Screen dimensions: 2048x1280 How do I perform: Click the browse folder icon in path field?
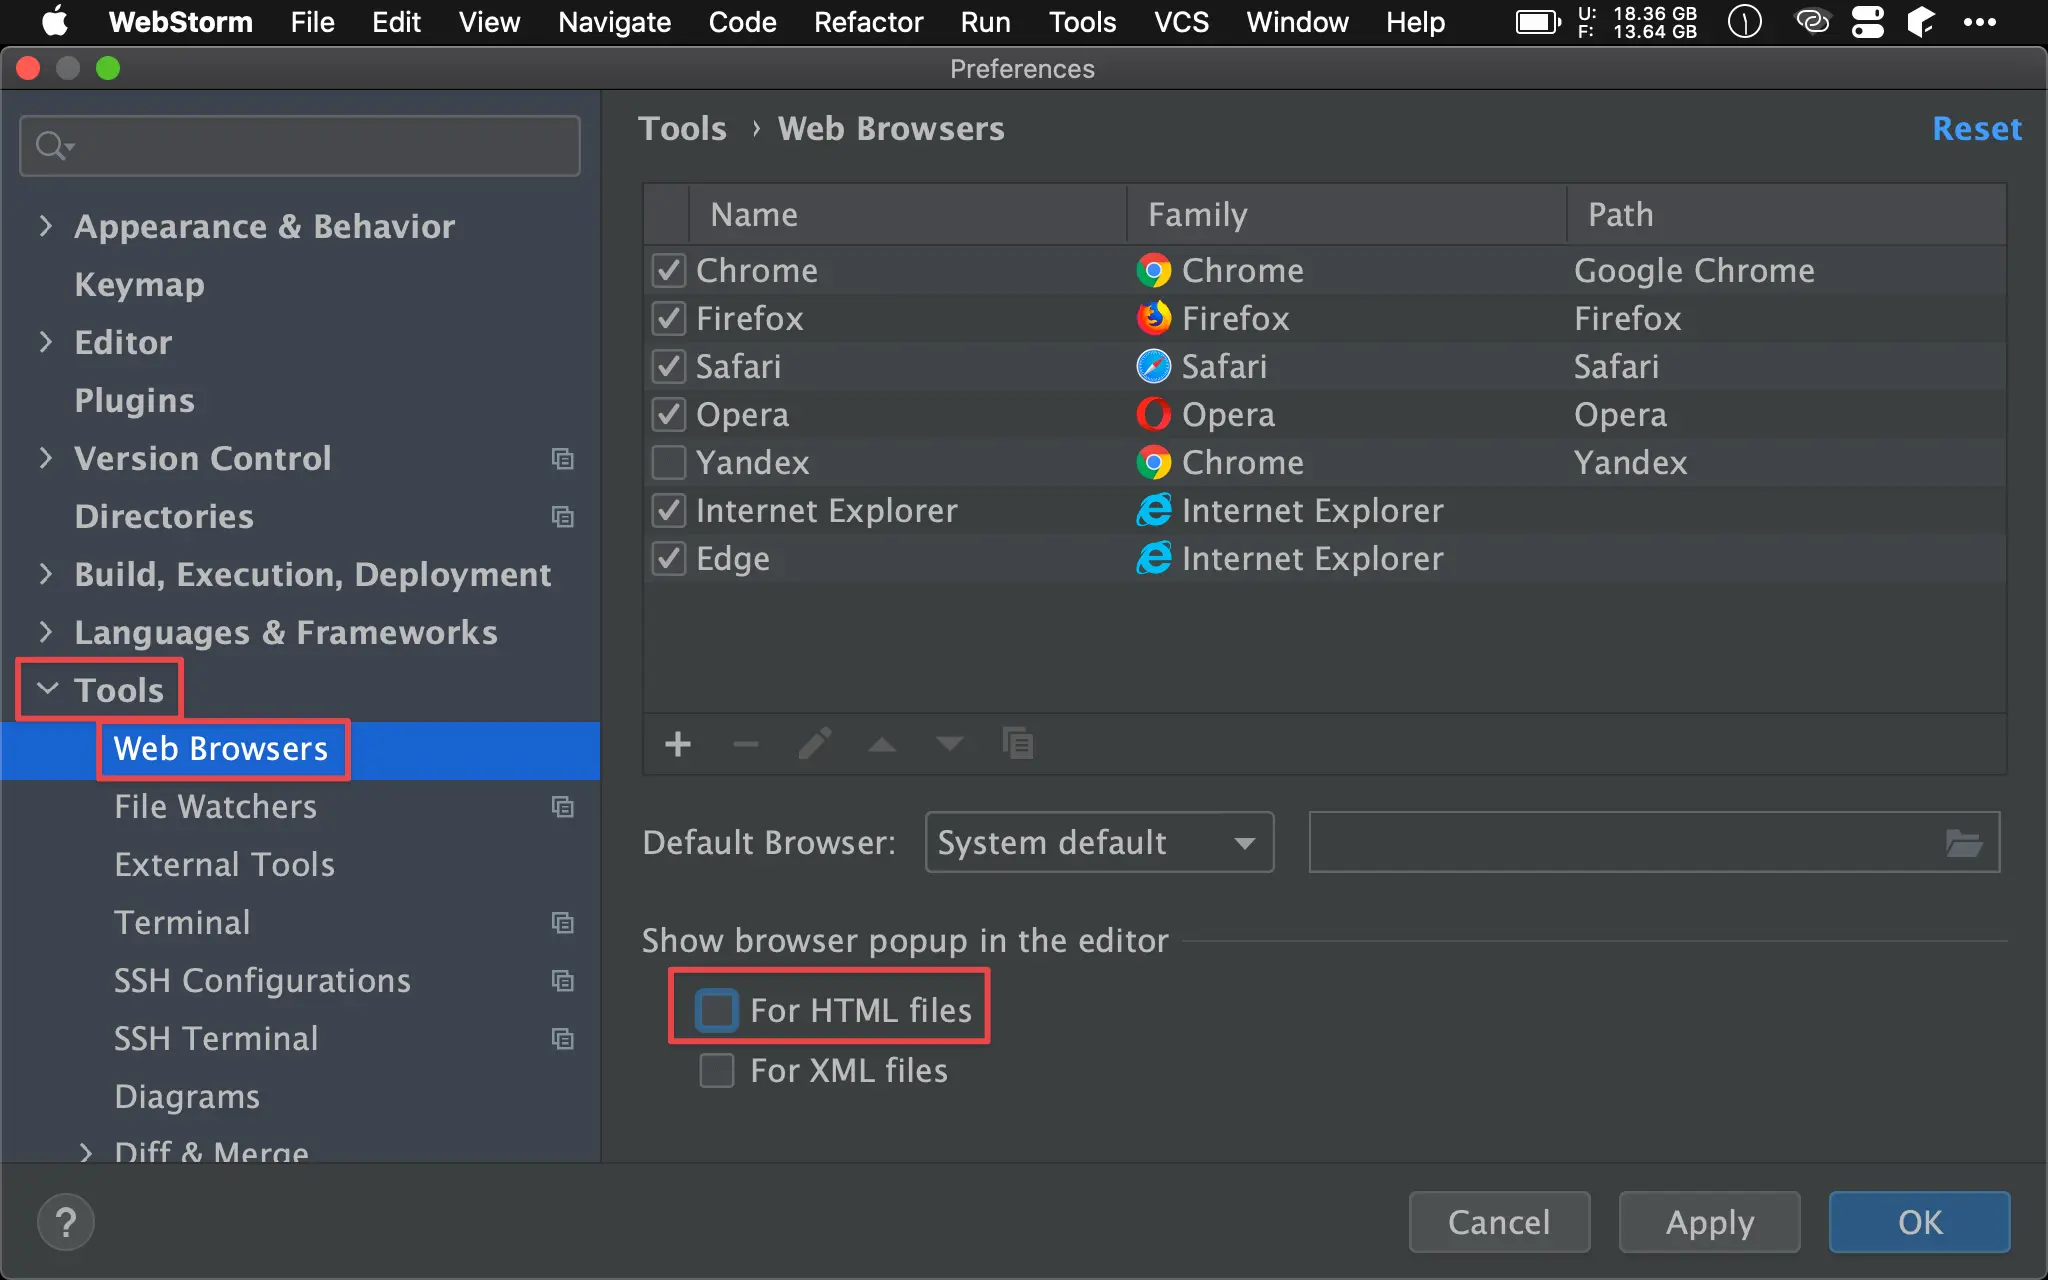pos(1963,843)
